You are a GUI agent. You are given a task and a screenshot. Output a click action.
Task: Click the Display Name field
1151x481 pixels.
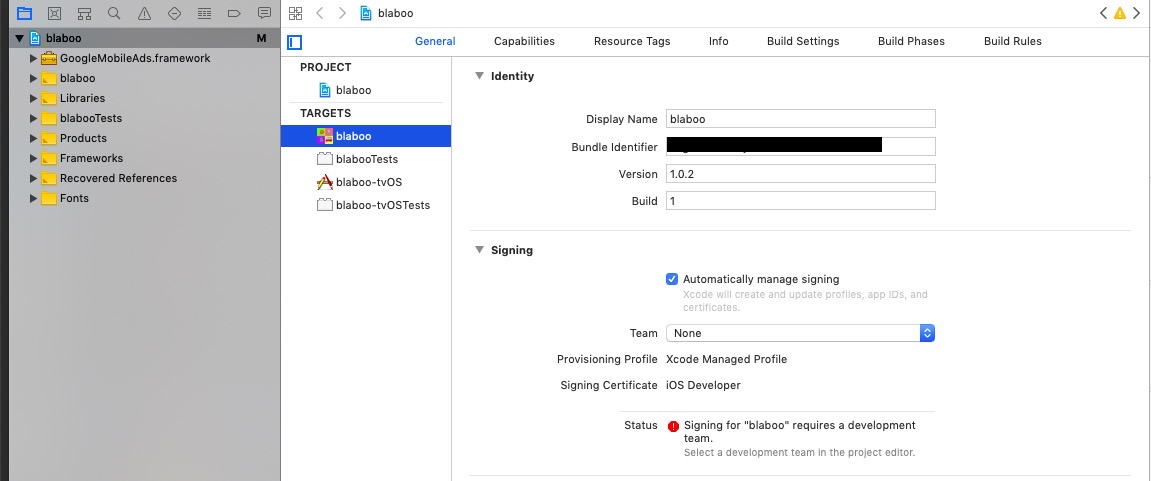(800, 119)
